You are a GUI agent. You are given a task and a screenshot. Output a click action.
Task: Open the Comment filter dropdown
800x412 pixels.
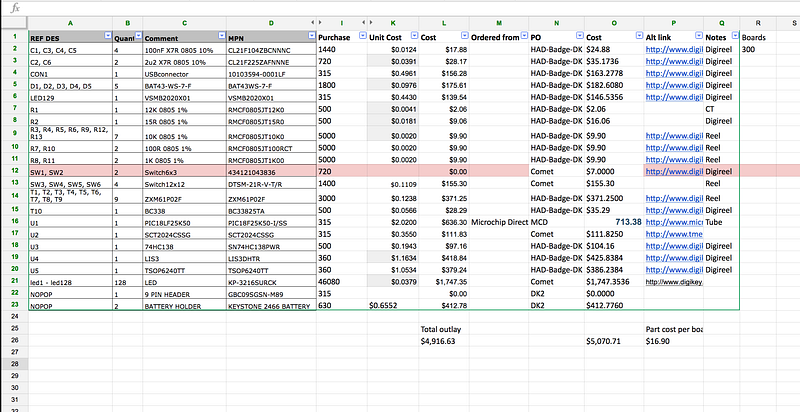click(x=222, y=36)
